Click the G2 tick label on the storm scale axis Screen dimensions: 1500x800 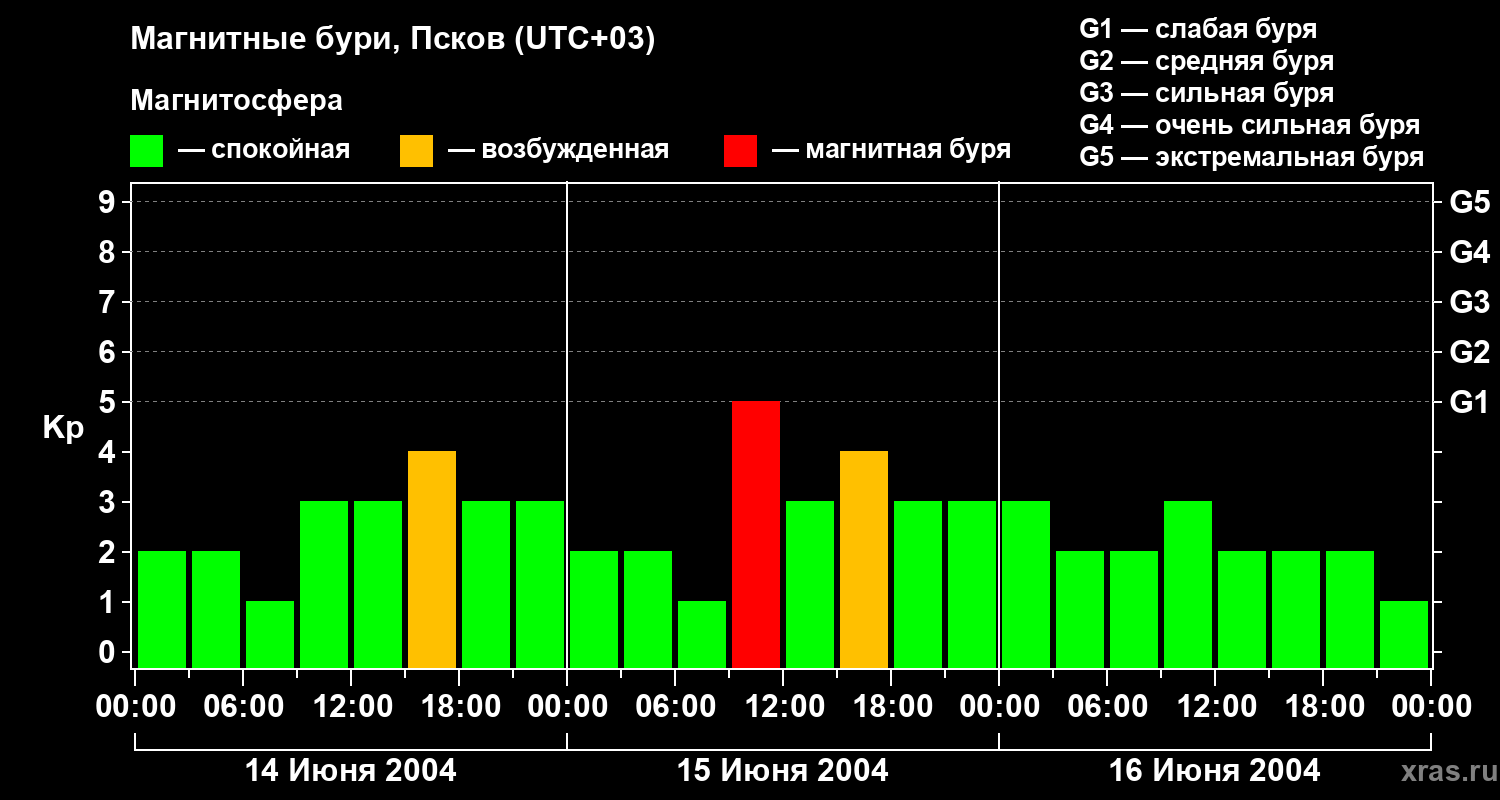[x=1469, y=352]
